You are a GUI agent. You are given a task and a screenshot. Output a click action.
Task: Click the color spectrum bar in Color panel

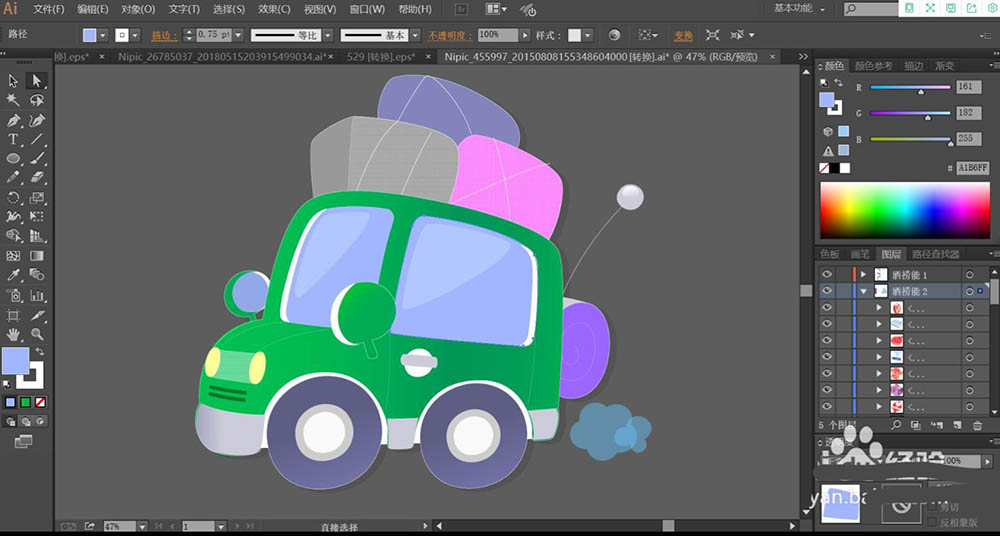click(904, 211)
